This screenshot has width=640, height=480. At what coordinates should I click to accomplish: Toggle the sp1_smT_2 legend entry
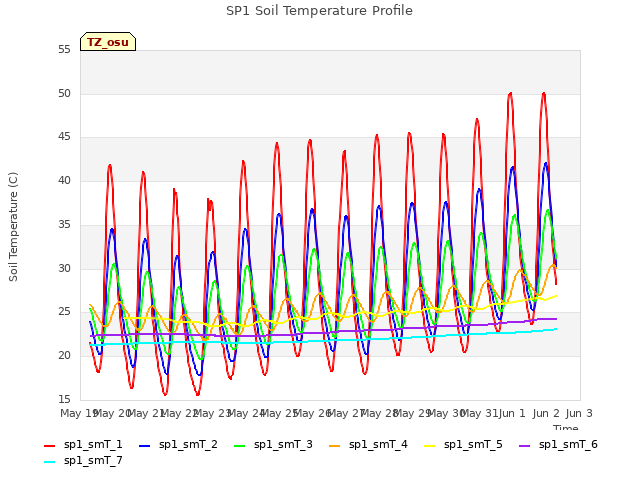[178, 445]
